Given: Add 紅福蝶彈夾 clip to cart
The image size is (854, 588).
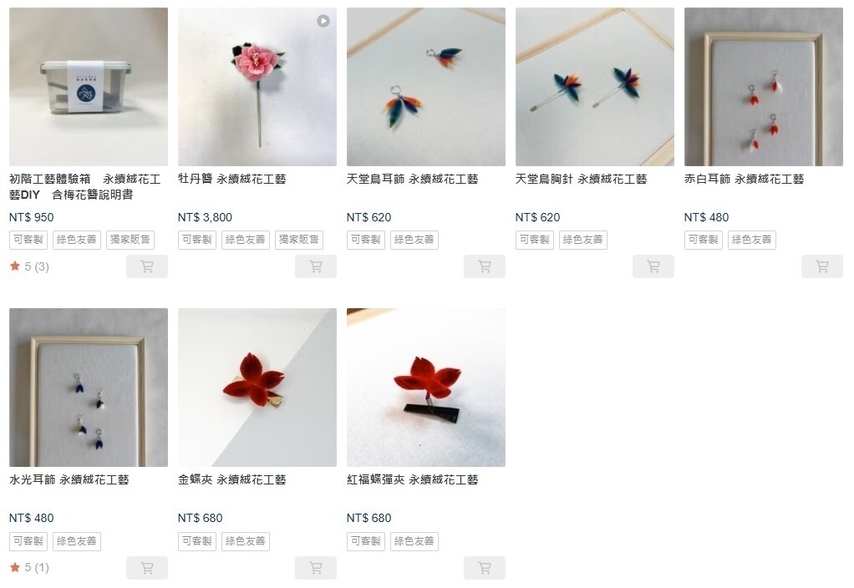Looking at the screenshot, I should (x=485, y=568).
